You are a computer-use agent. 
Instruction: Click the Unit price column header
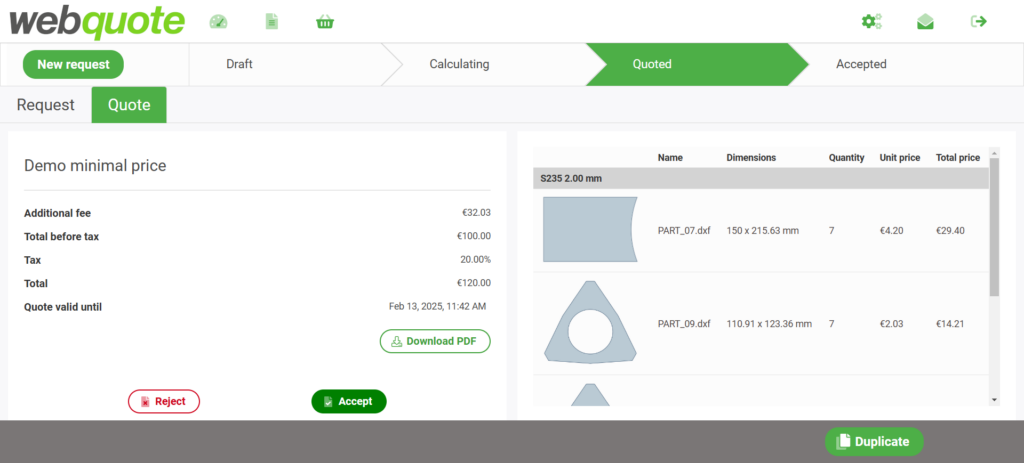point(900,157)
